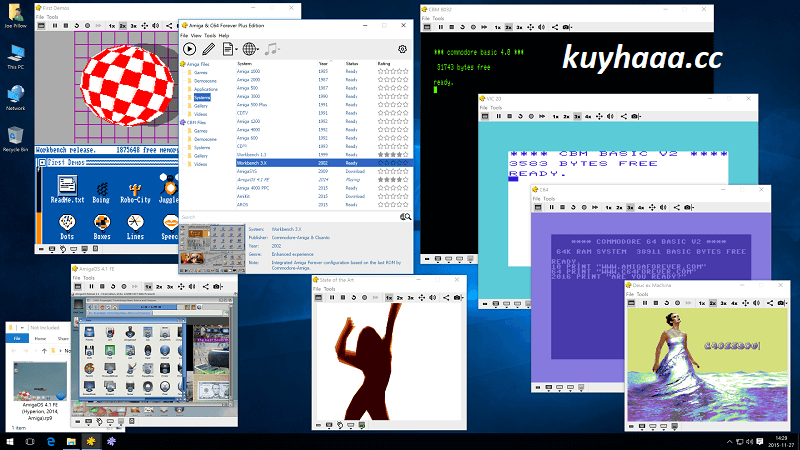Viewport: 800px width, 450px height.
Task: Click the camera screenshot icon in State of the Art
Action: pos(457,297)
